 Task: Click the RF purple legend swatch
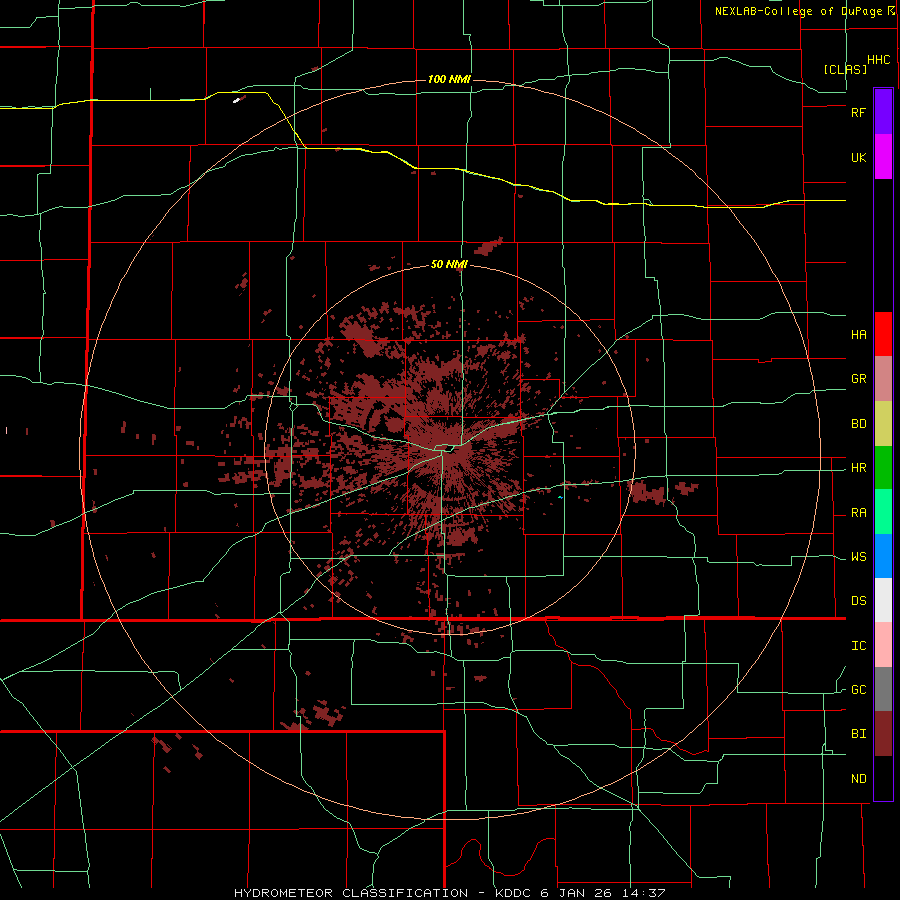(883, 112)
